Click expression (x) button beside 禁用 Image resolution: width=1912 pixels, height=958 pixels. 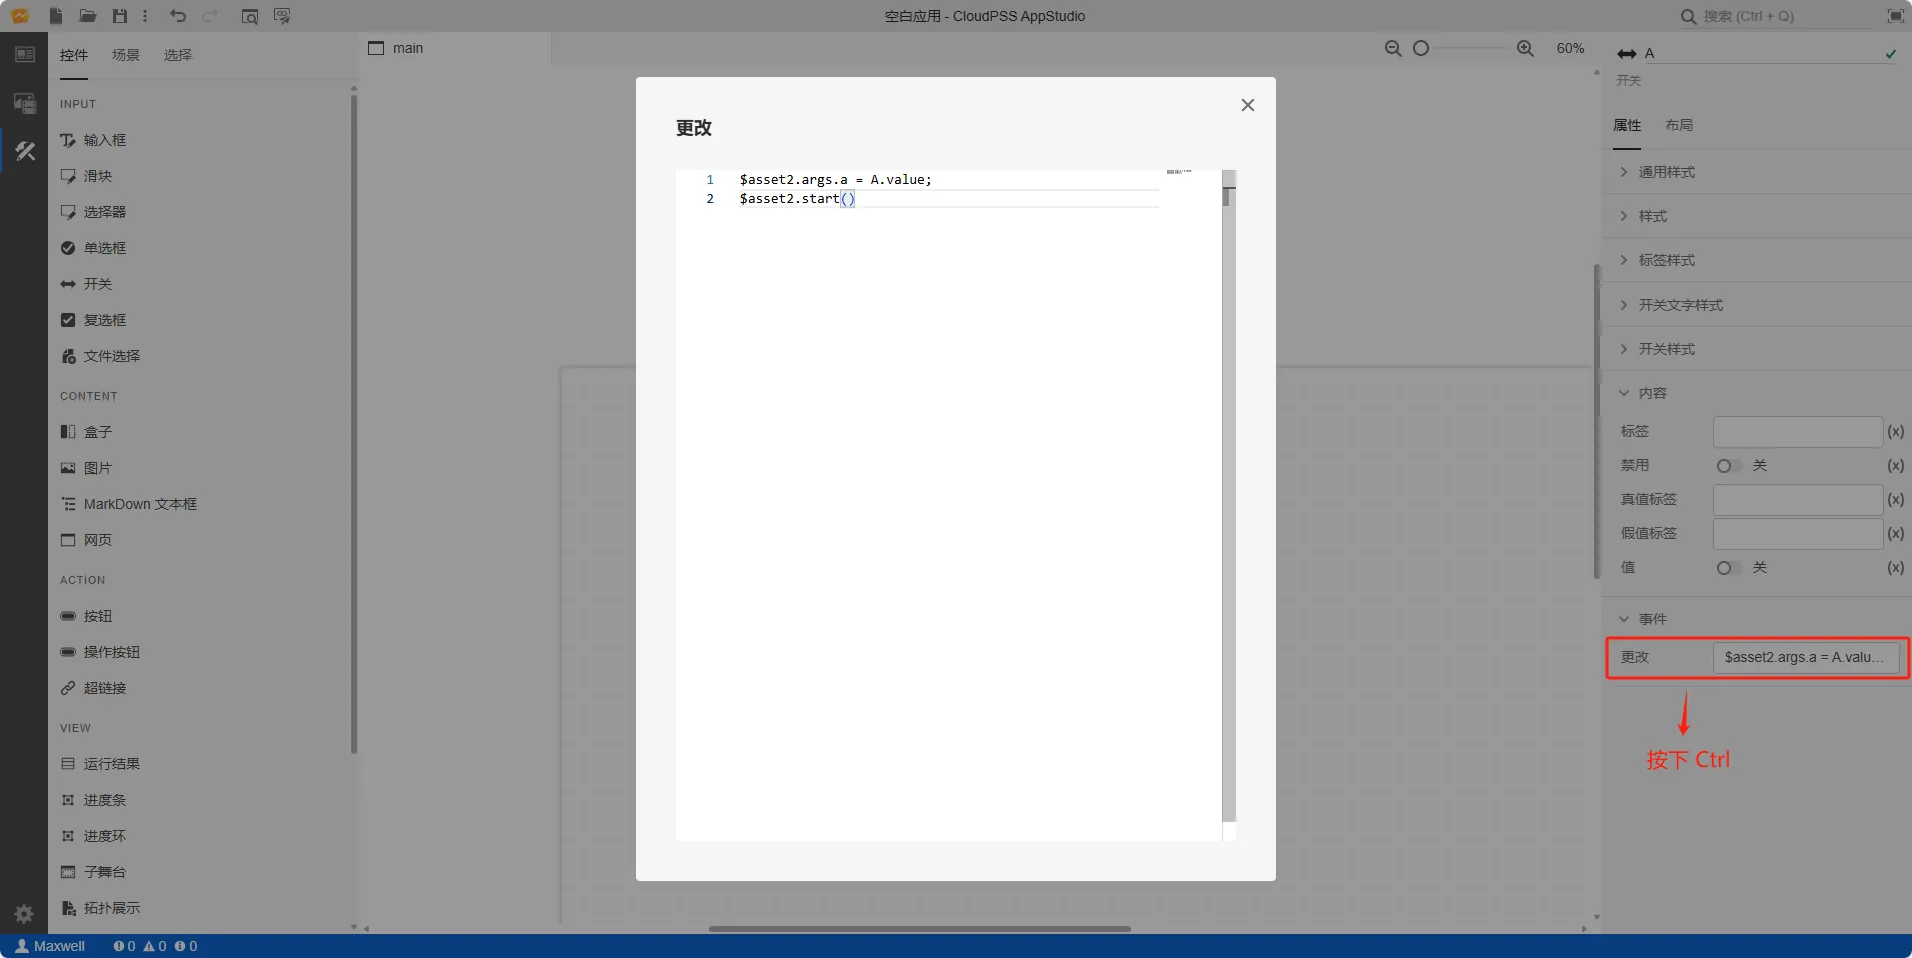click(1895, 466)
